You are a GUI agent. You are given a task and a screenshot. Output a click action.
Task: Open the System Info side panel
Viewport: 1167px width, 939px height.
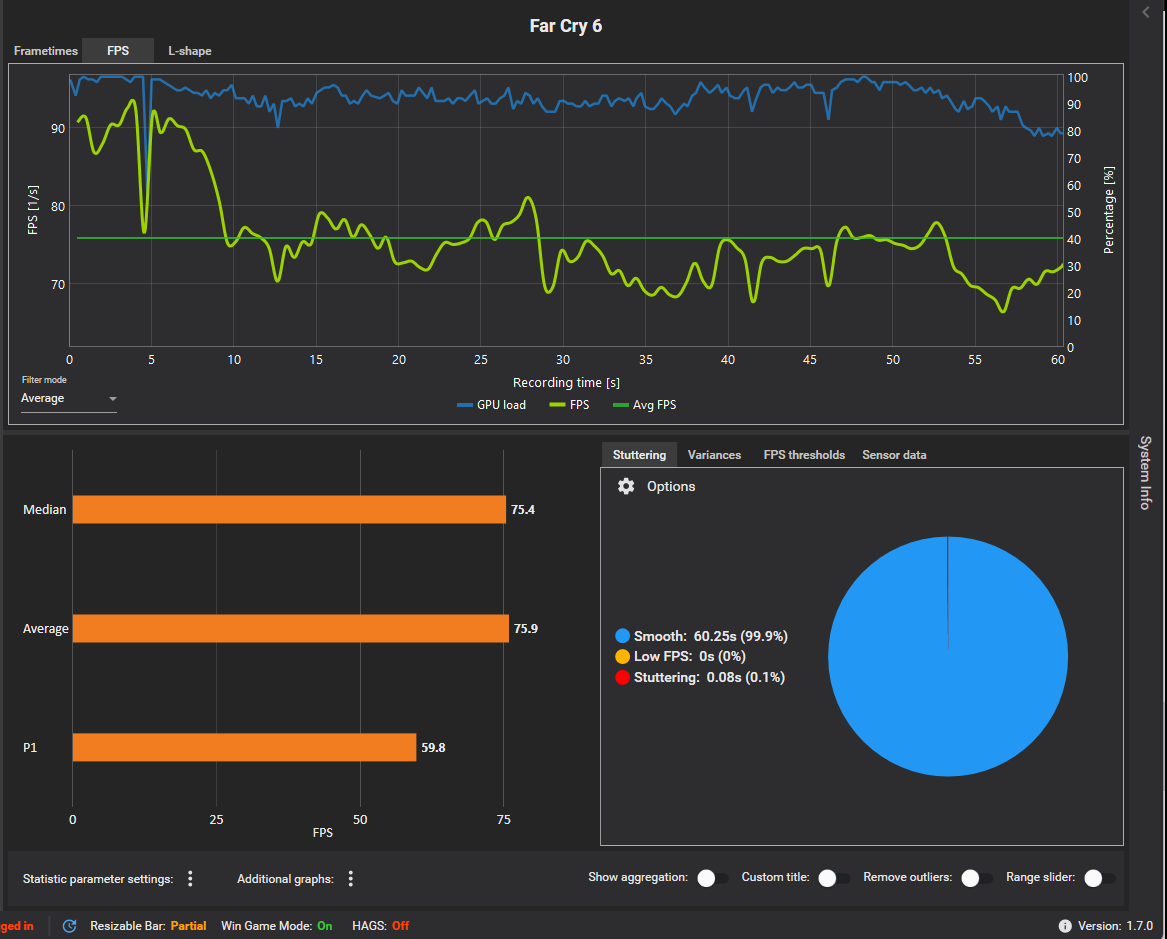coord(1145,472)
